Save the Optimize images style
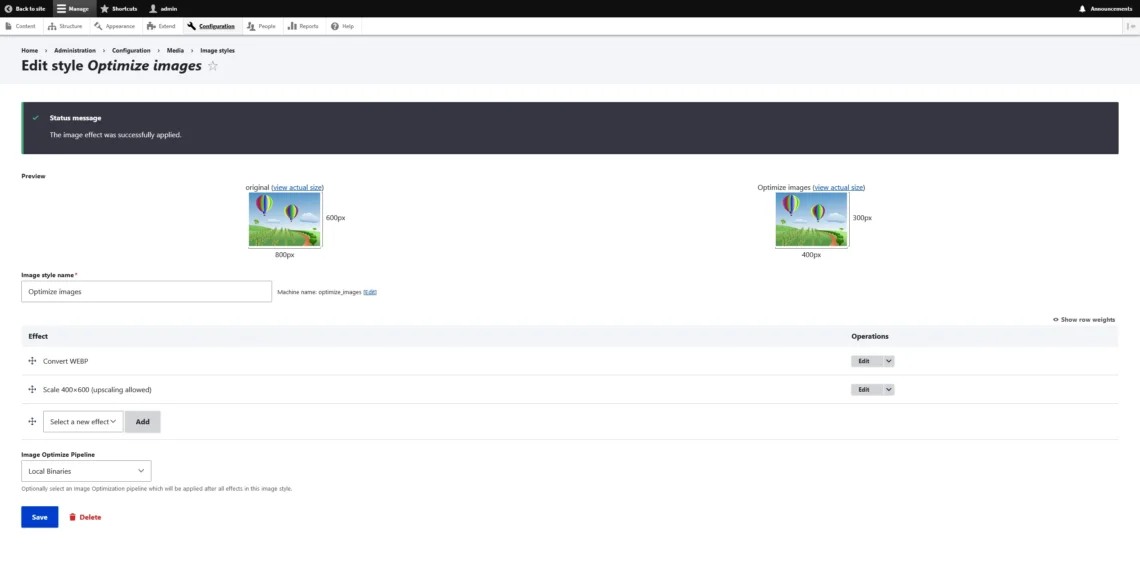 click(39, 517)
